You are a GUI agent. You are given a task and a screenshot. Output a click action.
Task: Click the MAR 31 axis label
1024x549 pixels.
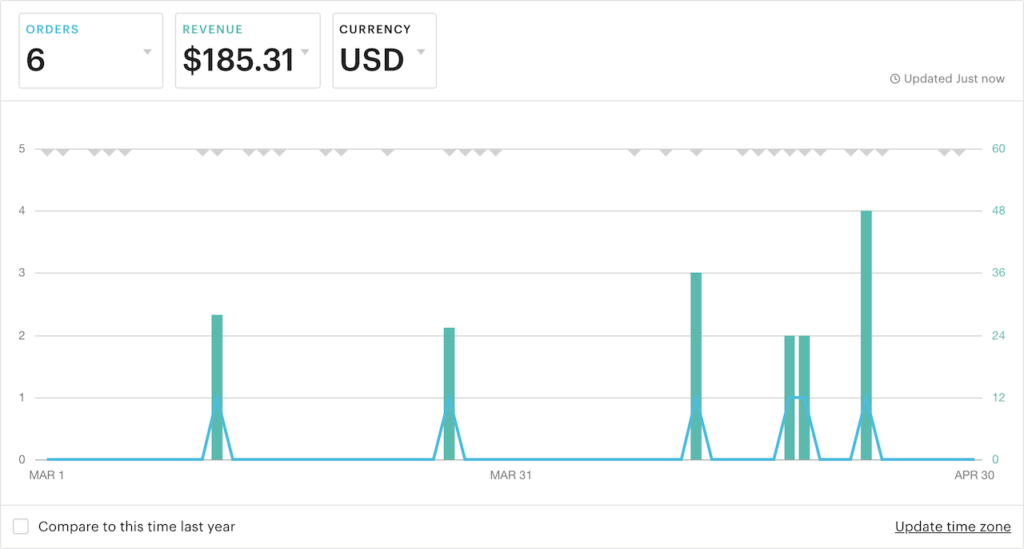coord(510,475)
